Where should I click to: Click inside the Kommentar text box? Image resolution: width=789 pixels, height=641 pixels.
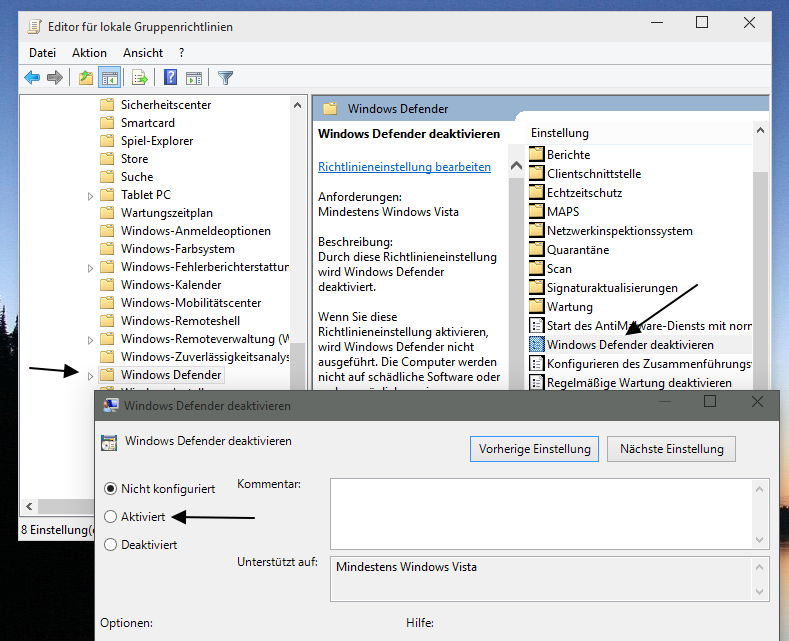tap(540, 514)
